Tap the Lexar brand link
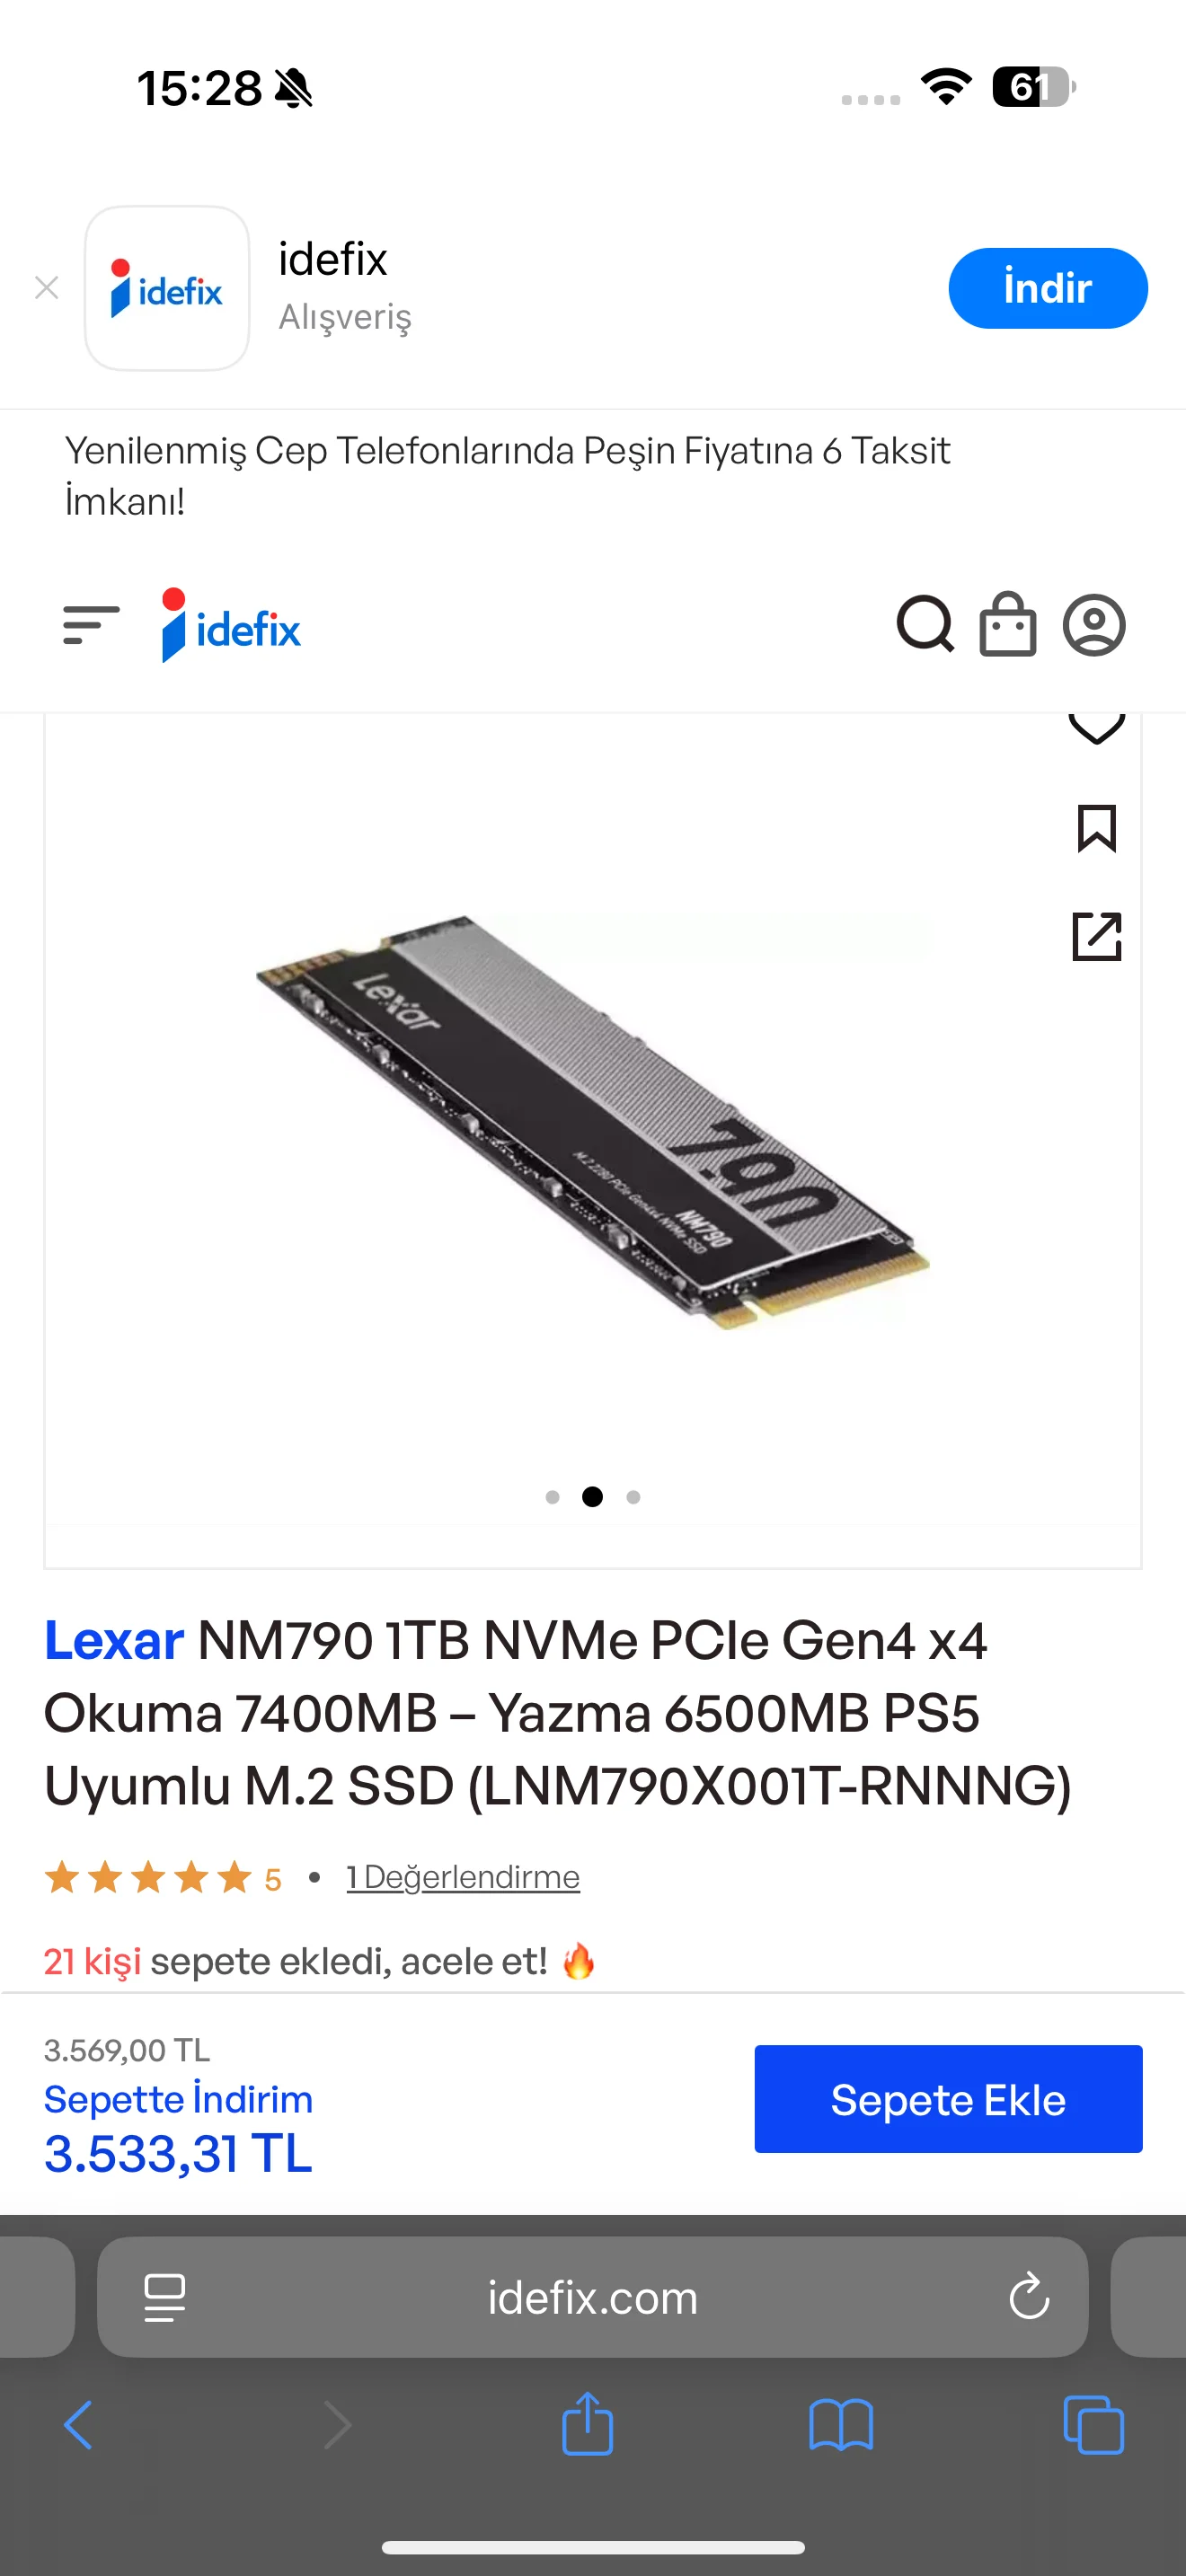This screenshot has height=2576, width=1186. pos(114,1641)
